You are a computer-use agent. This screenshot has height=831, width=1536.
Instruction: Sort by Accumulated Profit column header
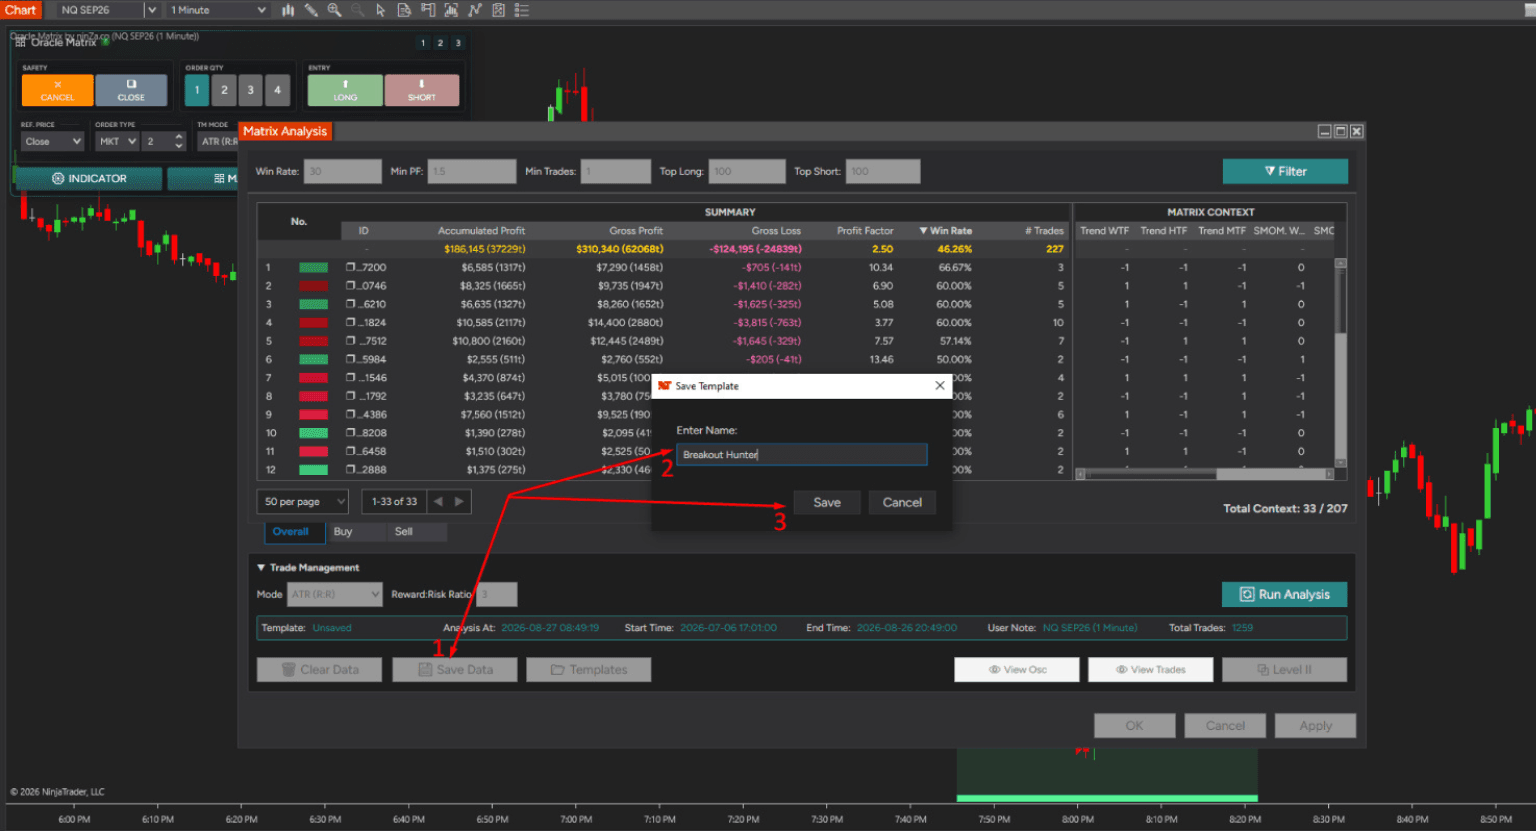pyautogui.click(x=481, y=231)
